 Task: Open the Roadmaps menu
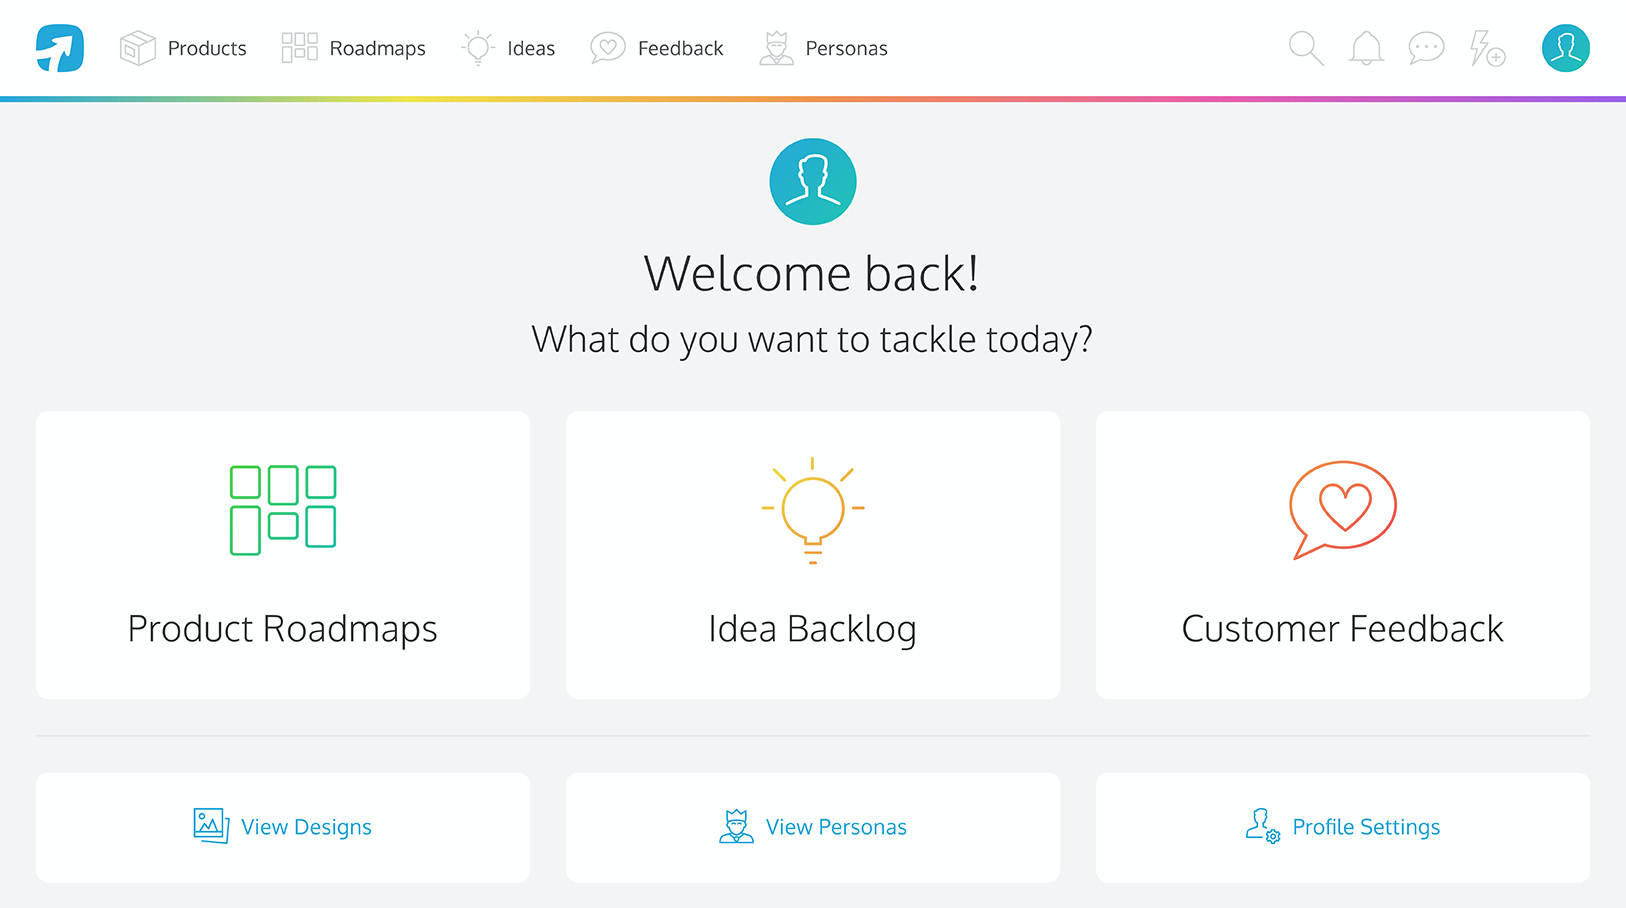[x=353, y=48]
